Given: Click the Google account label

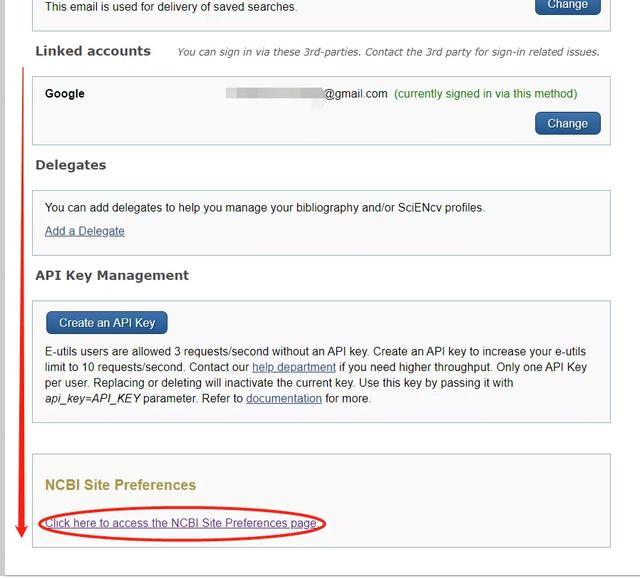Looking at the screenshot, I should click(65, 93).
